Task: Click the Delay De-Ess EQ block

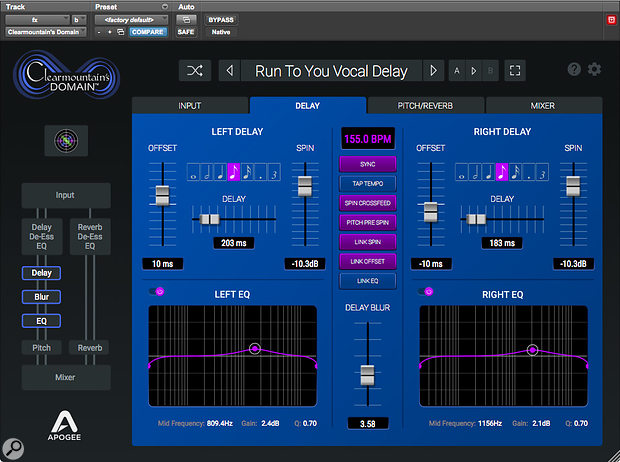Action: [42, 237]
